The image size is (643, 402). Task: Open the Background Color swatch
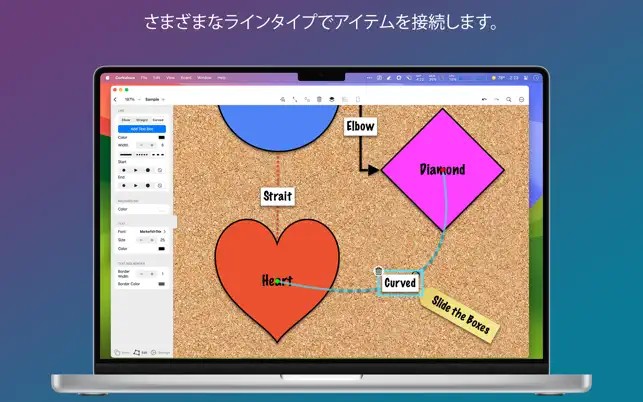click(x=162, y=209)
